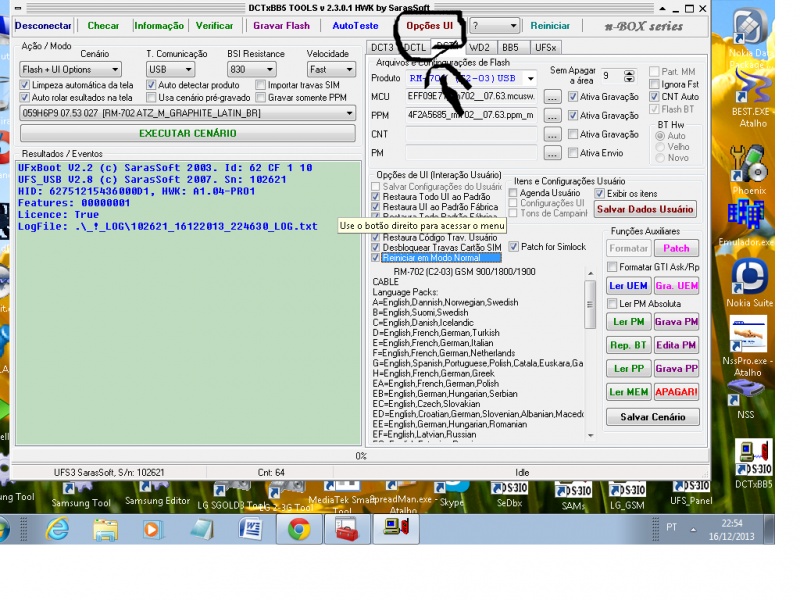Increase the Sem Apagar a área stepper value

pos(630,73)
